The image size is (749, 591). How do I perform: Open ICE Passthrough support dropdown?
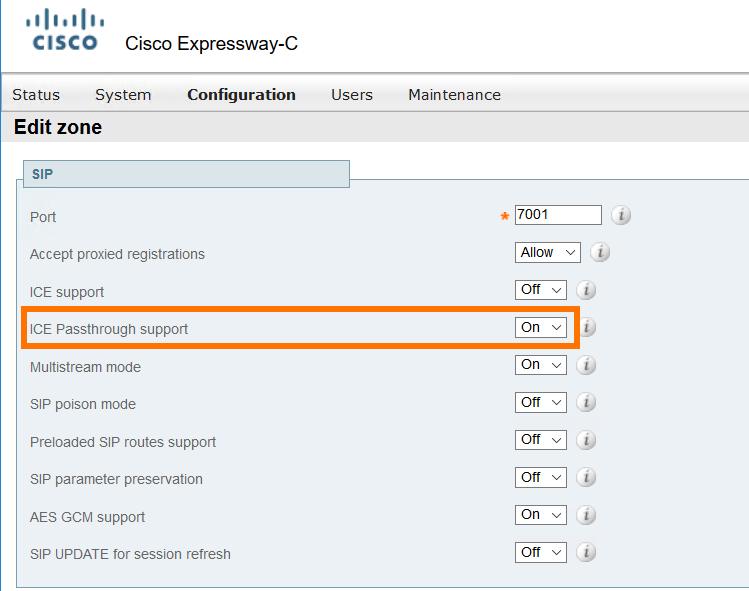pyautogui.click(x=541, y=327)
